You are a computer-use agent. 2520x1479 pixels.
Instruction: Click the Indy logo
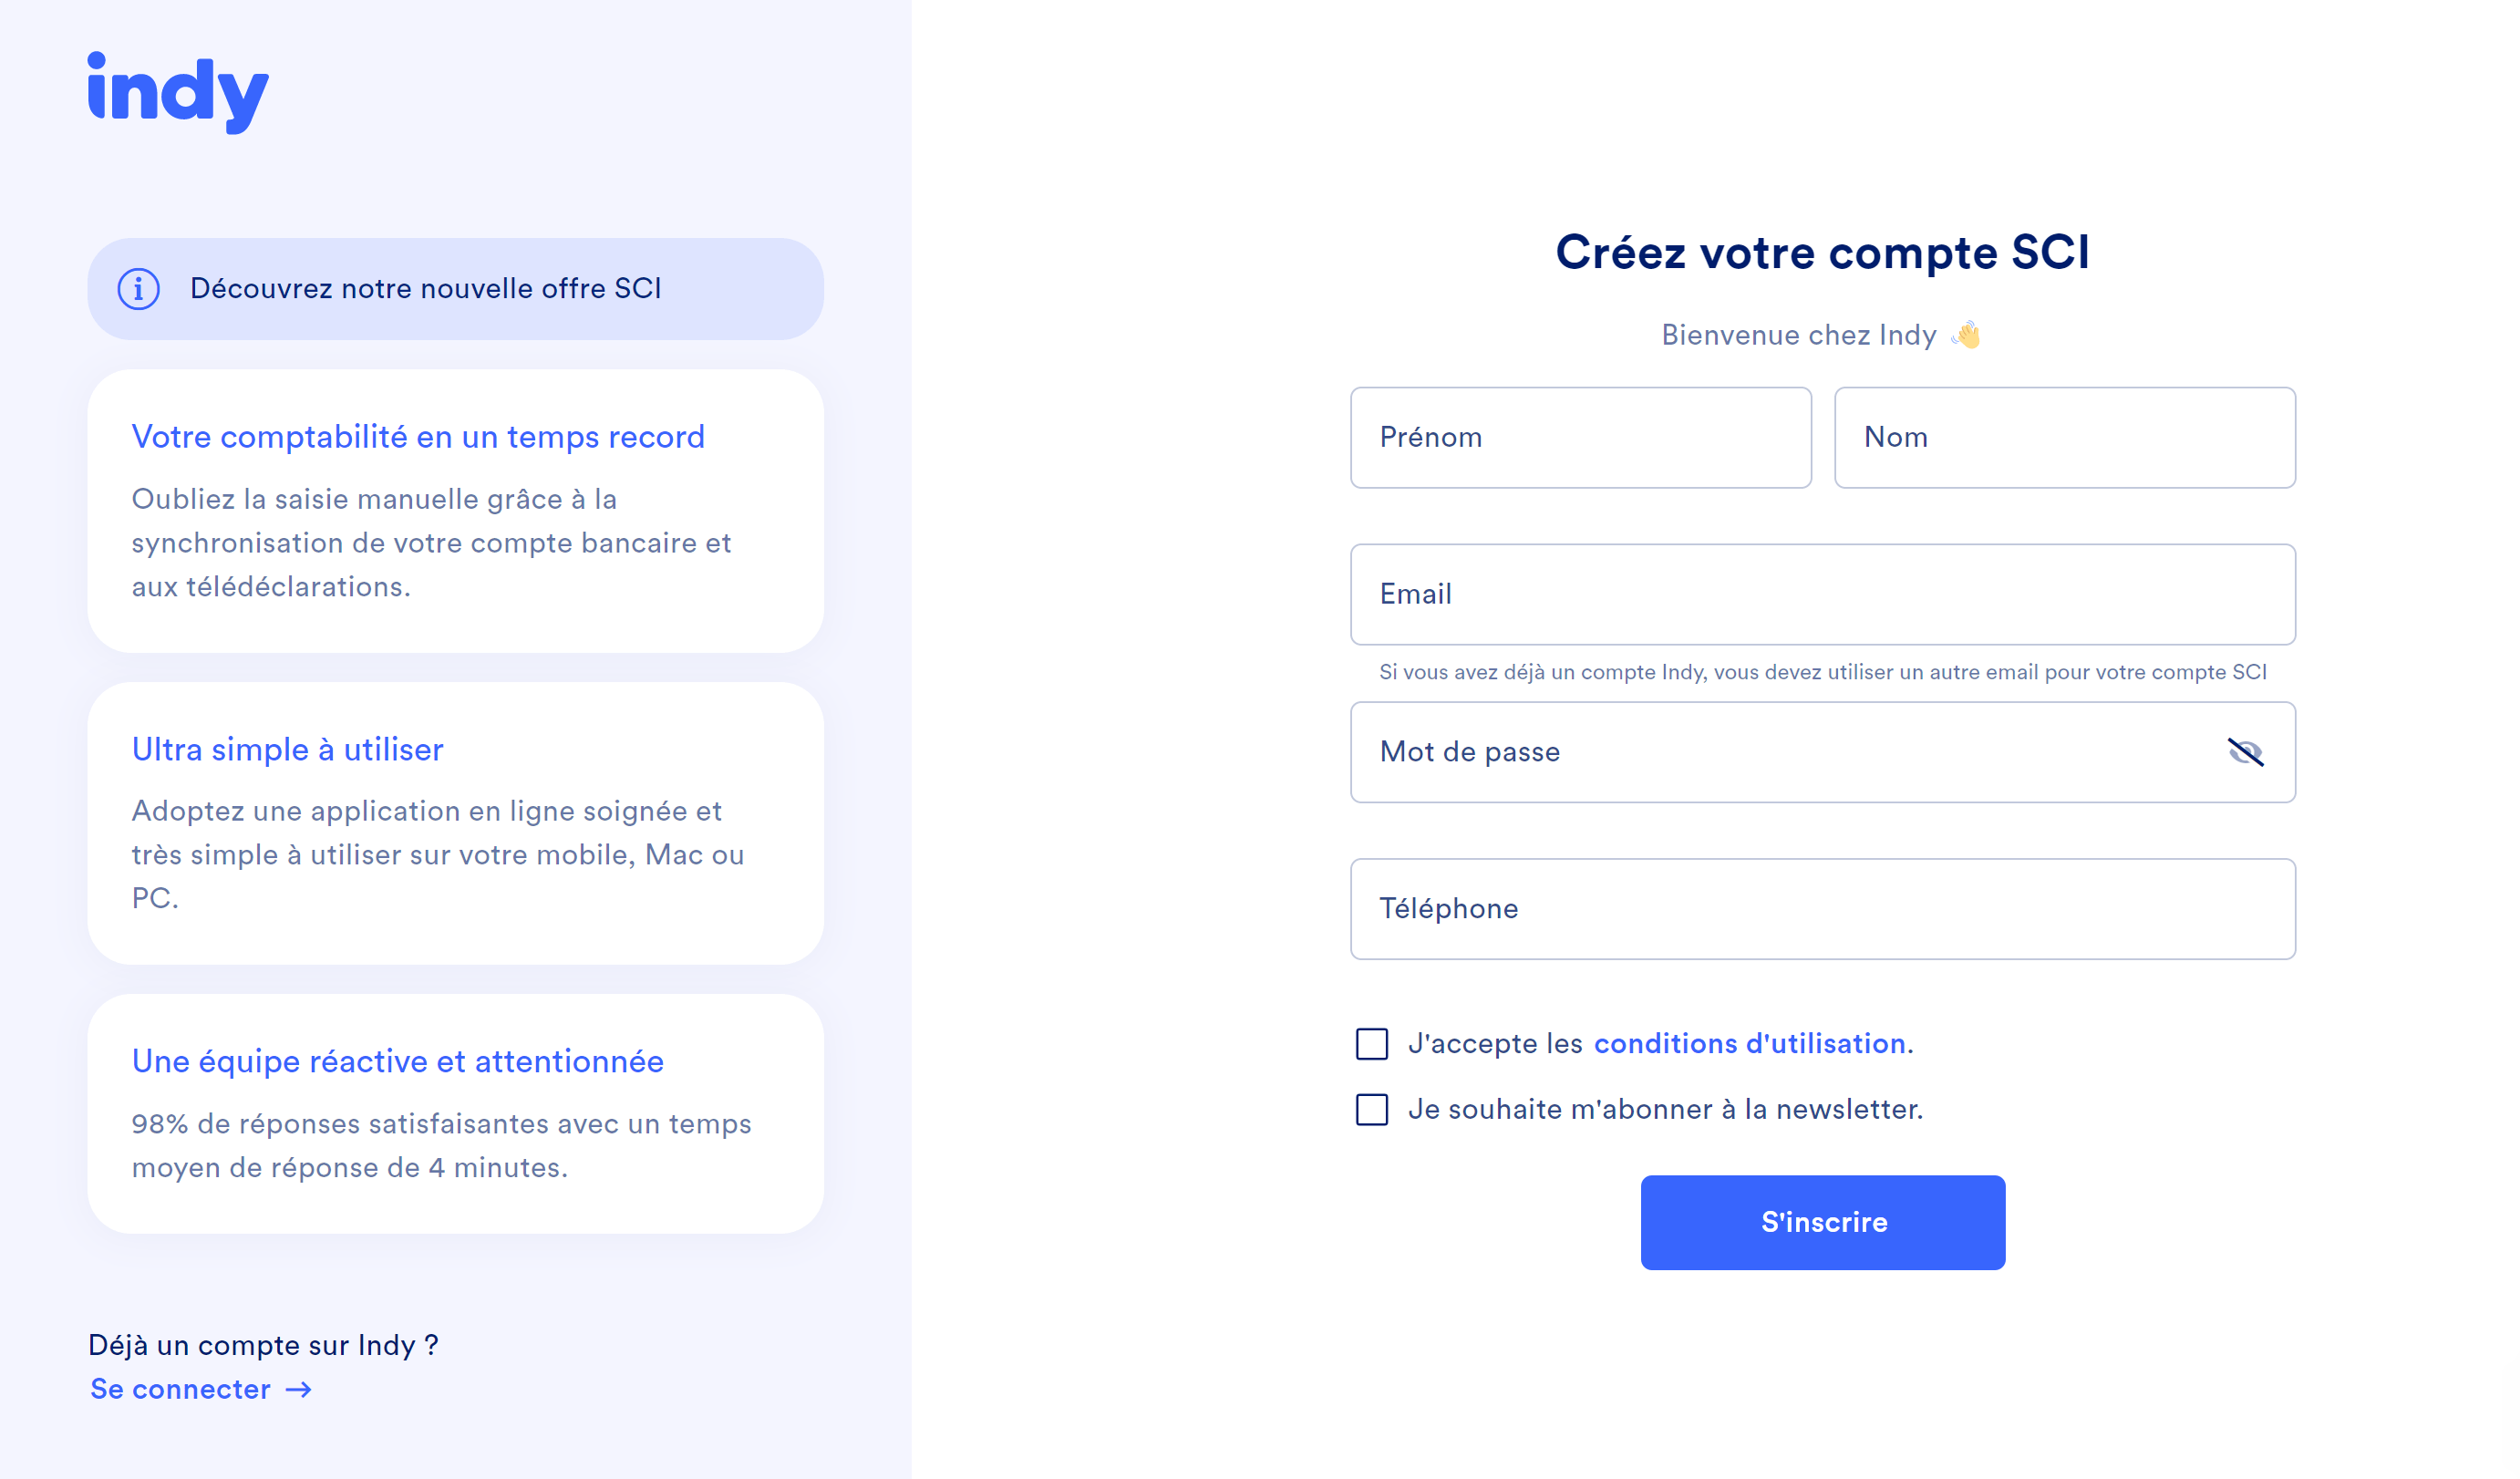(x=178, y=92)
